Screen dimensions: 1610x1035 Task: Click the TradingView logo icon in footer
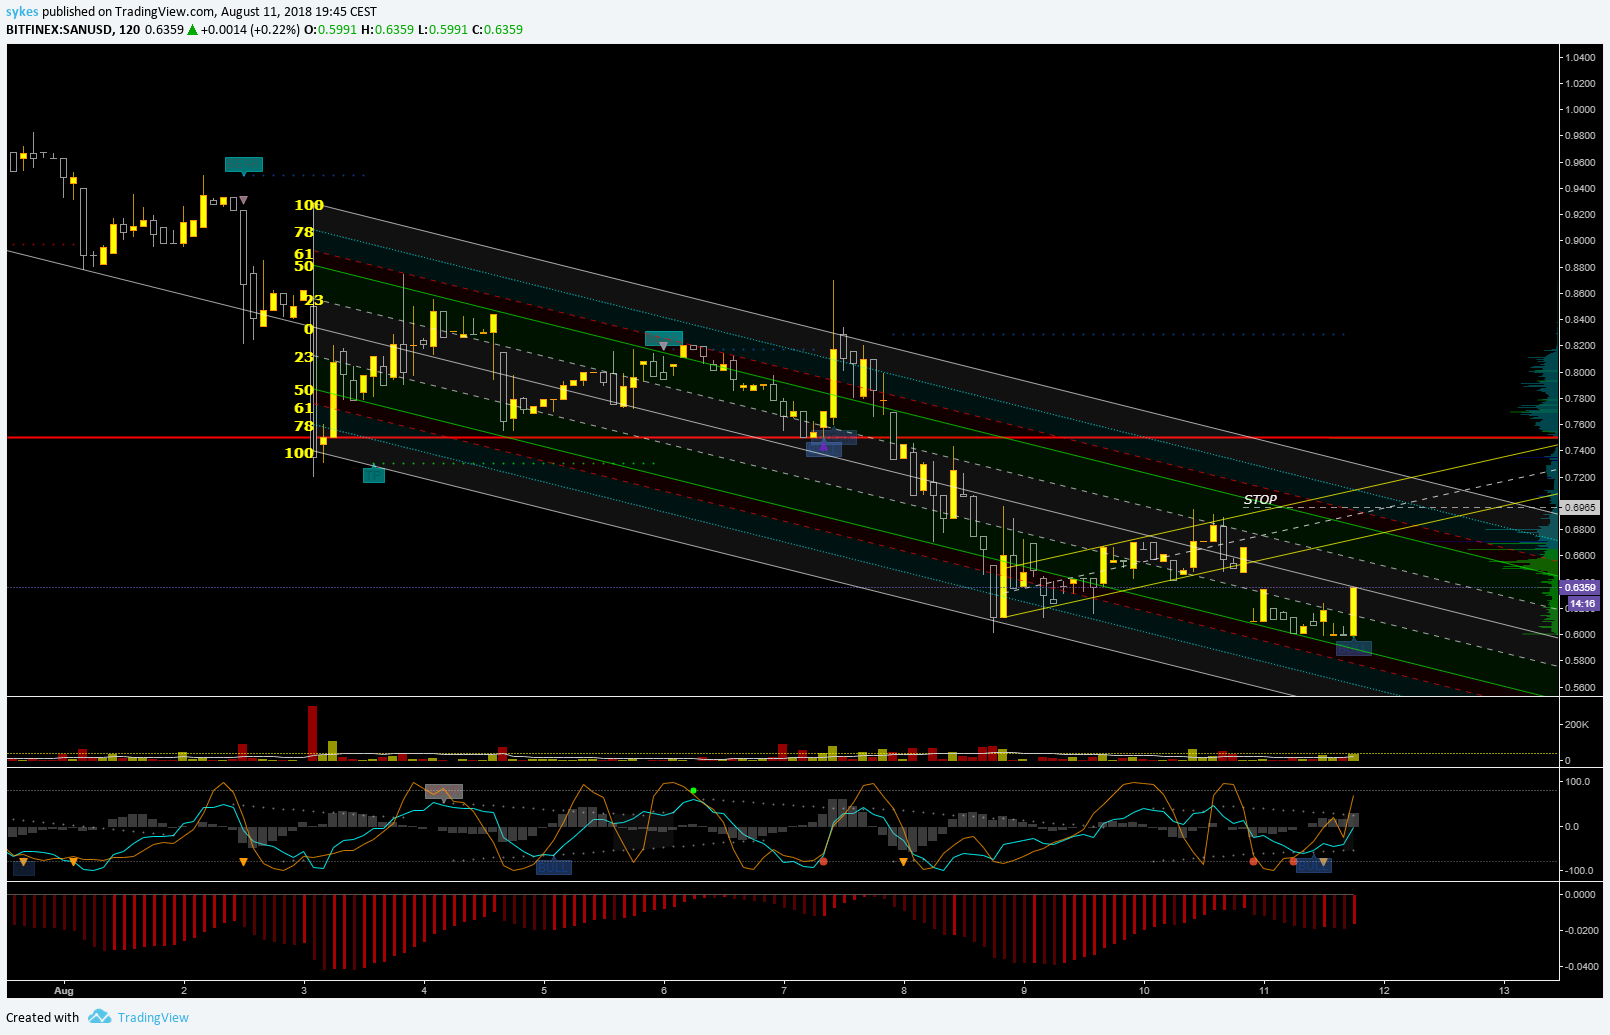[99, 1017]
